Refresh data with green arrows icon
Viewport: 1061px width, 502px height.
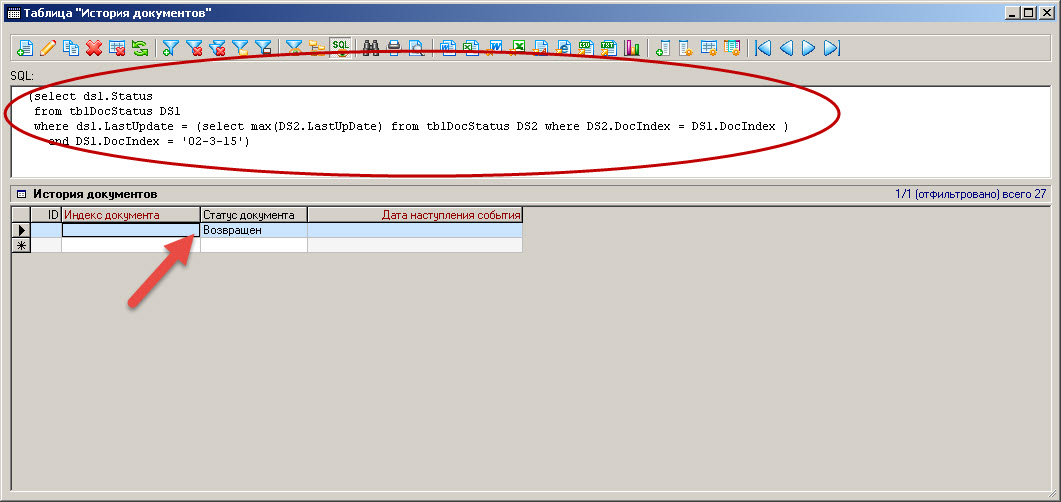(140, 48)
